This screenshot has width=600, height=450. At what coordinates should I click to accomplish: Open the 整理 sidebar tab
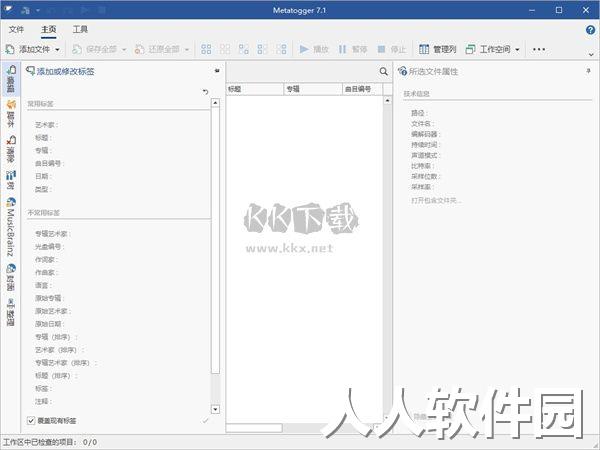pyautogui.click(x=11, y=312)
